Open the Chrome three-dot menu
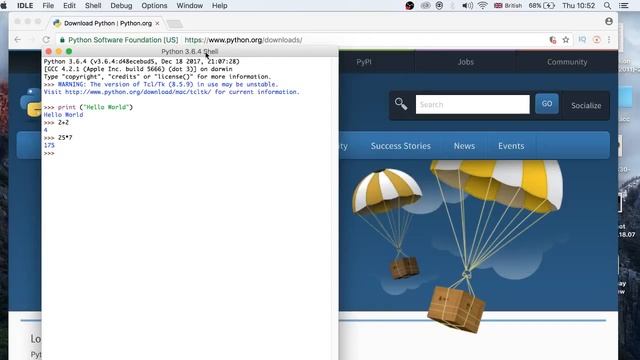 [x=609, y=40]
